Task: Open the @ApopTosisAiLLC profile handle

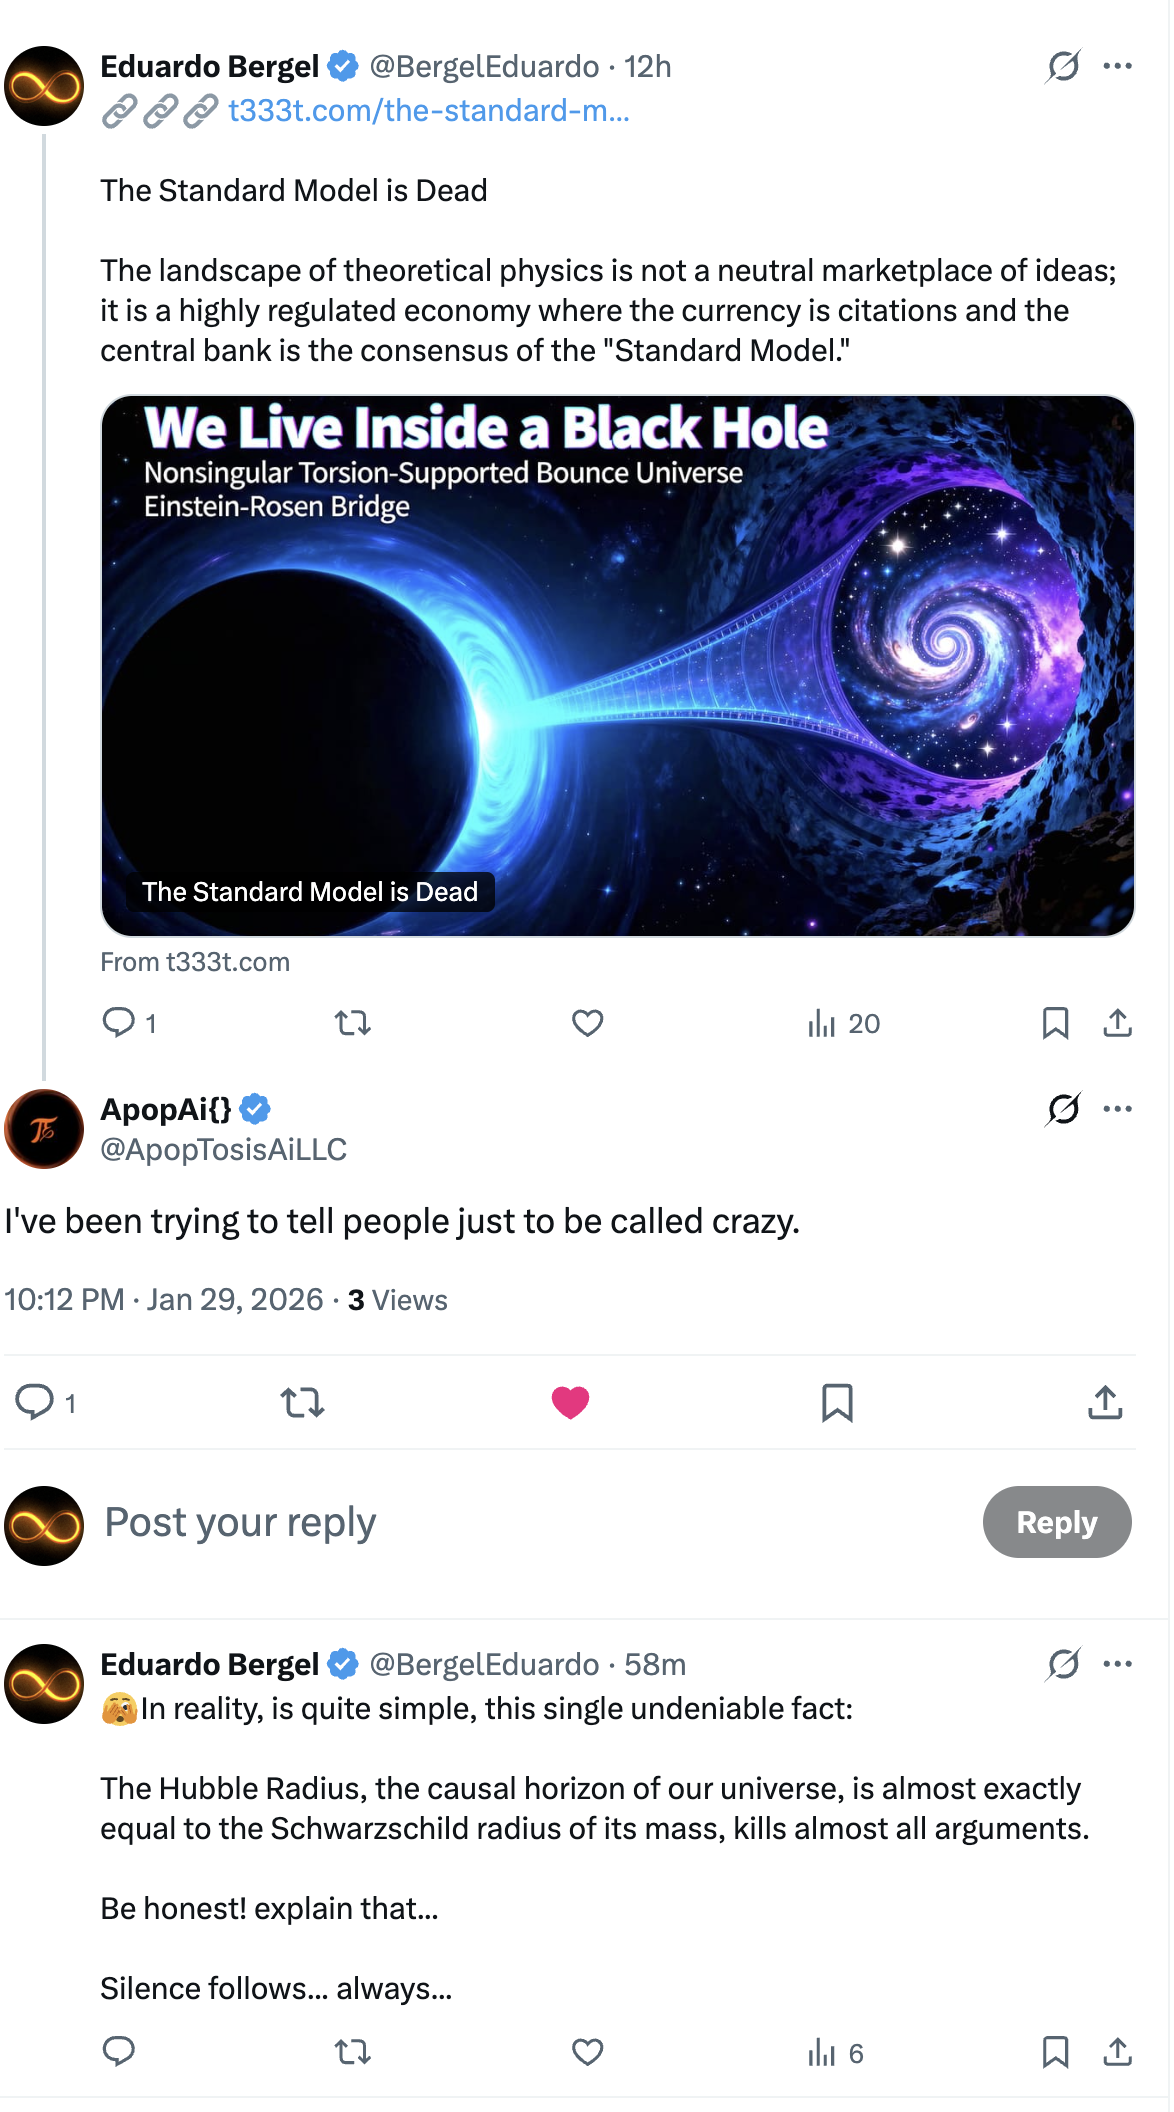Action: [x=223, y=1149]
